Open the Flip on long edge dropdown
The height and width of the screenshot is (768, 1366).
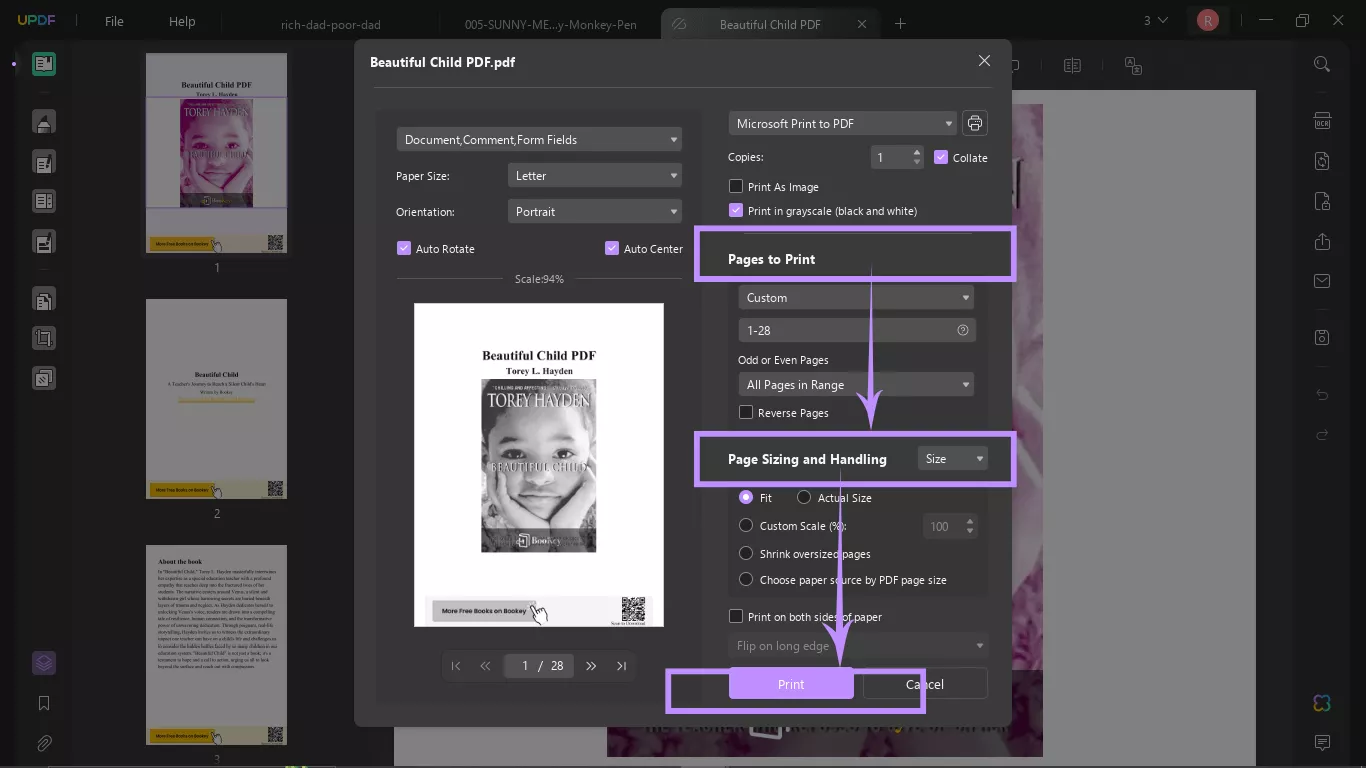tap(858, 645)
